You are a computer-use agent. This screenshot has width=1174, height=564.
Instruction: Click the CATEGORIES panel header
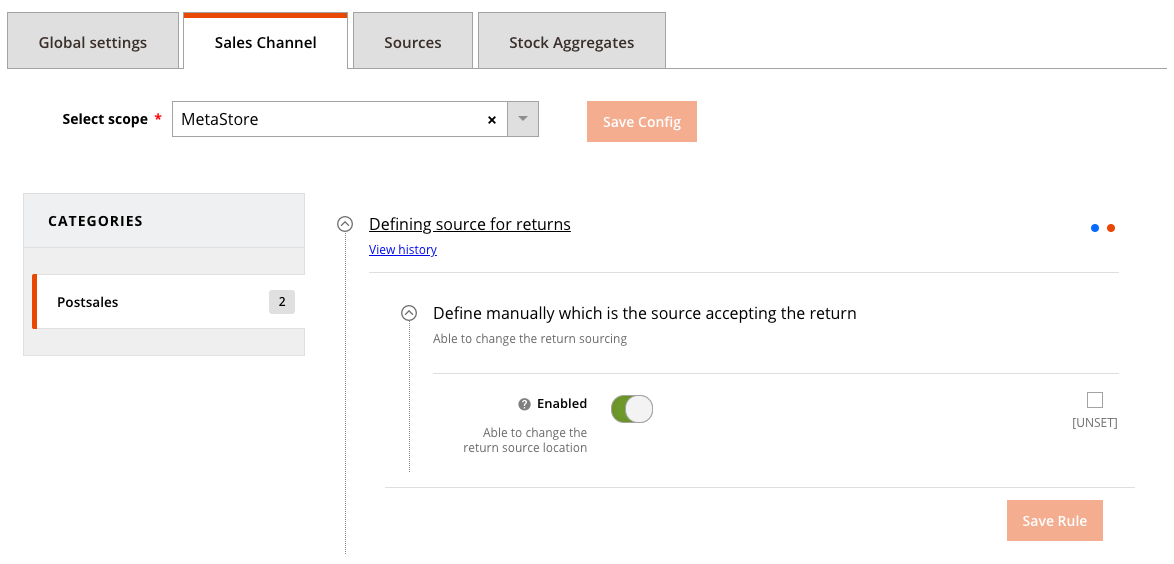(x=164, y=221)
